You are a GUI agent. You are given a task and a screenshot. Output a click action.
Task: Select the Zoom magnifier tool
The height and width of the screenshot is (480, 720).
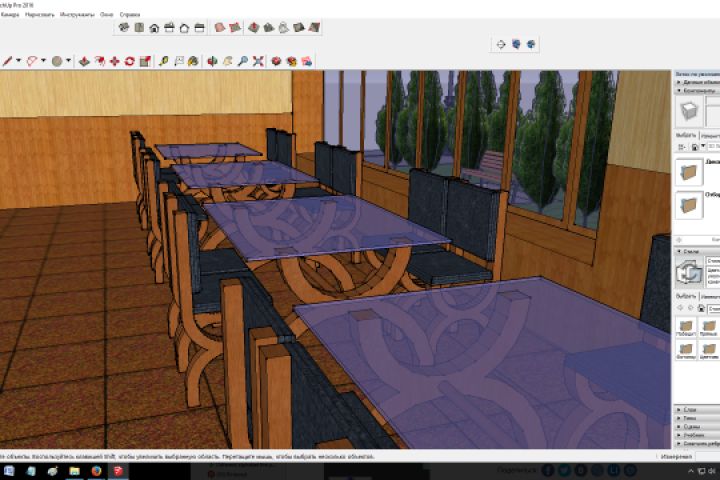click(x=243, y=61)
